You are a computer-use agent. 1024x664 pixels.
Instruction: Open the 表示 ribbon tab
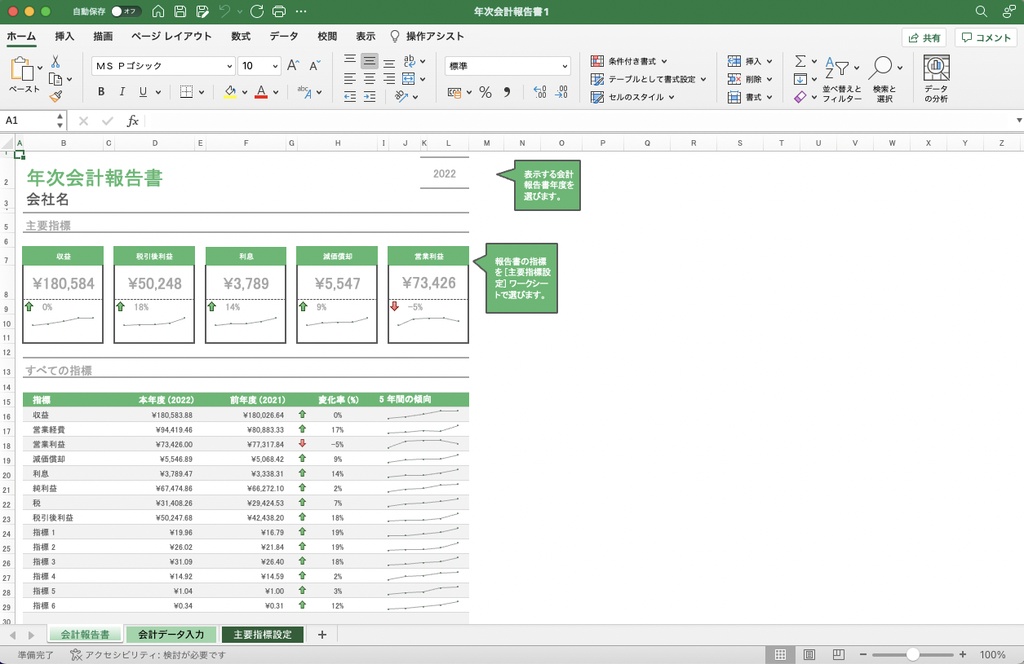click(x=366, y=37)
